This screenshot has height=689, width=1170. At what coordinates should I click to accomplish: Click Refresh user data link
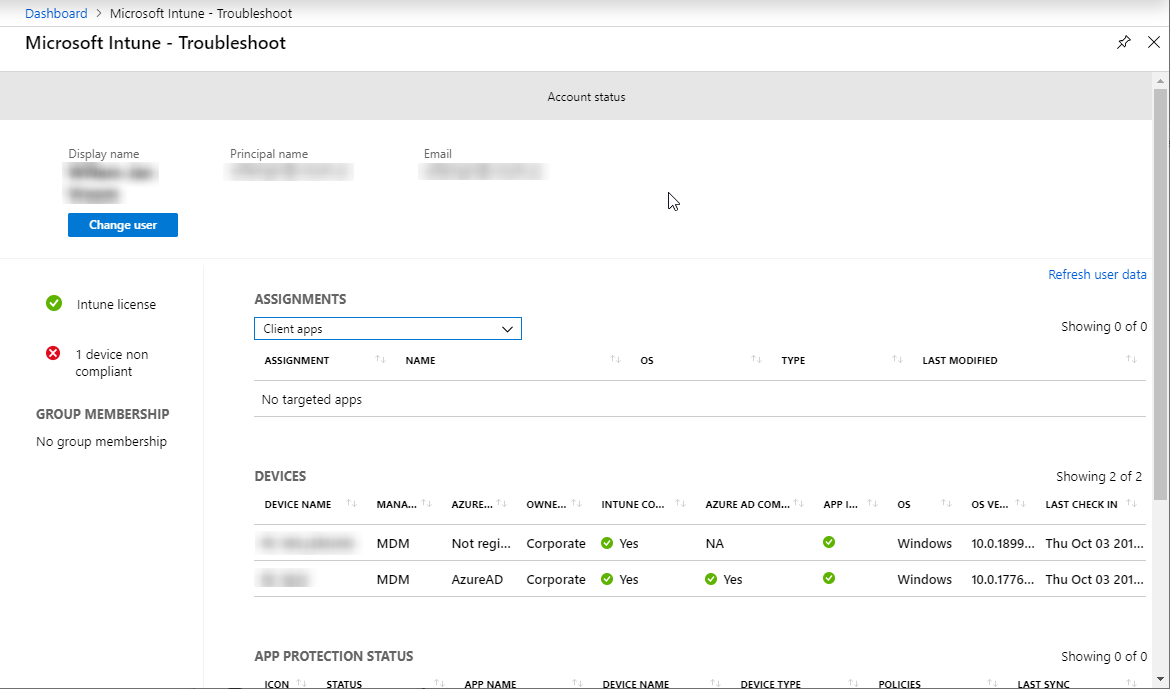click(x=1097, y=275)
